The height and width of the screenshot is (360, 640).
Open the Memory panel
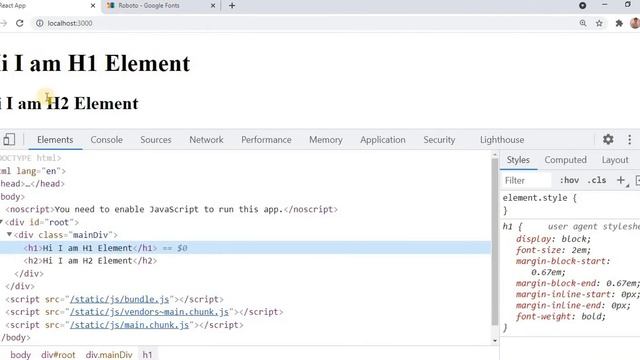[x=325, y=140]
